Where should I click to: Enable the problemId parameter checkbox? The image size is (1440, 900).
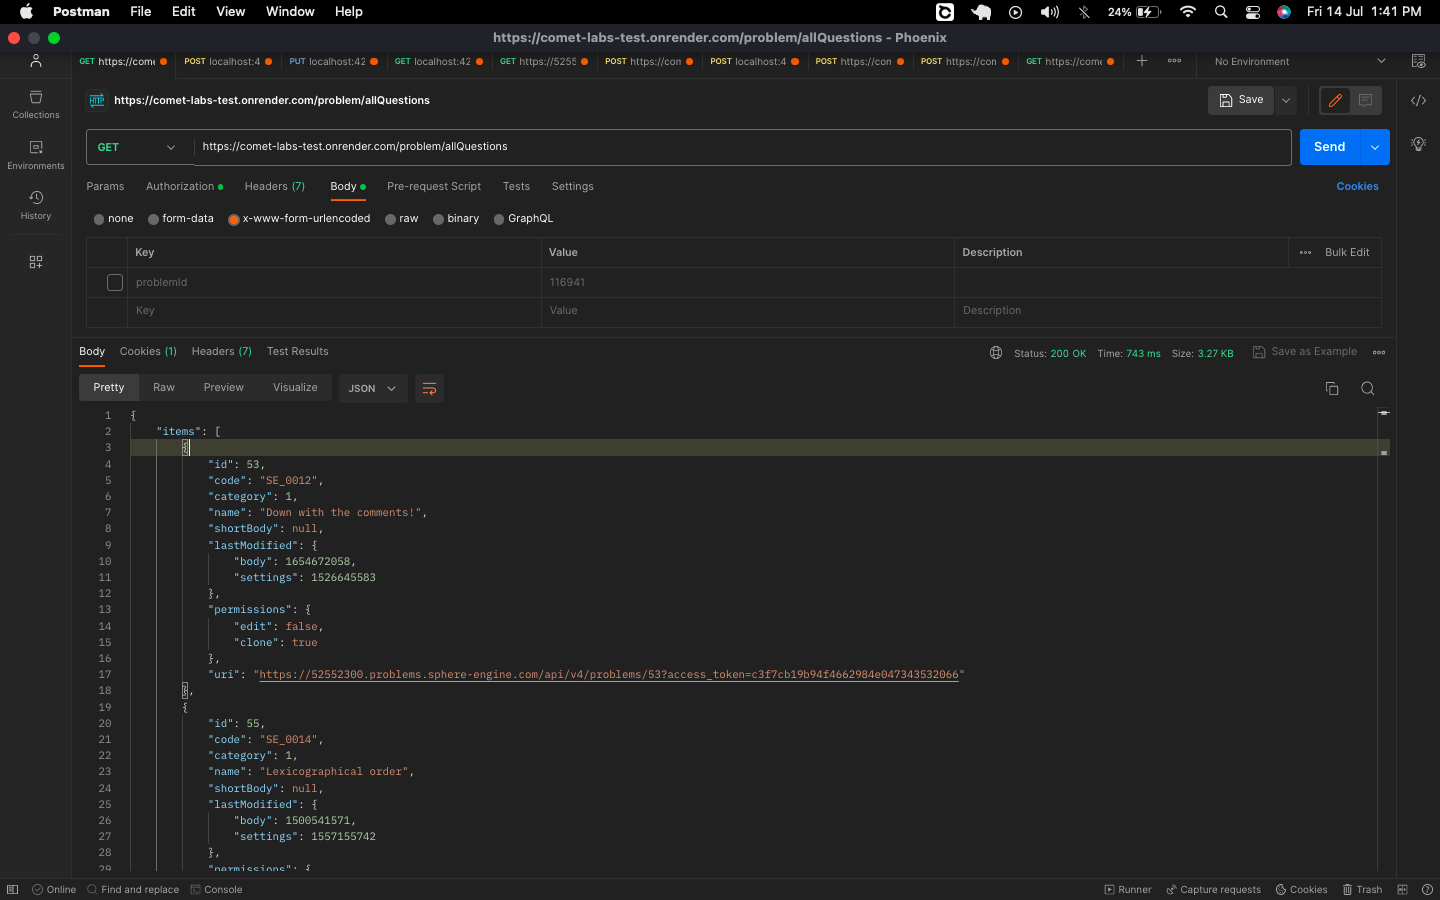pyautogui.click(x=115, y=283)
